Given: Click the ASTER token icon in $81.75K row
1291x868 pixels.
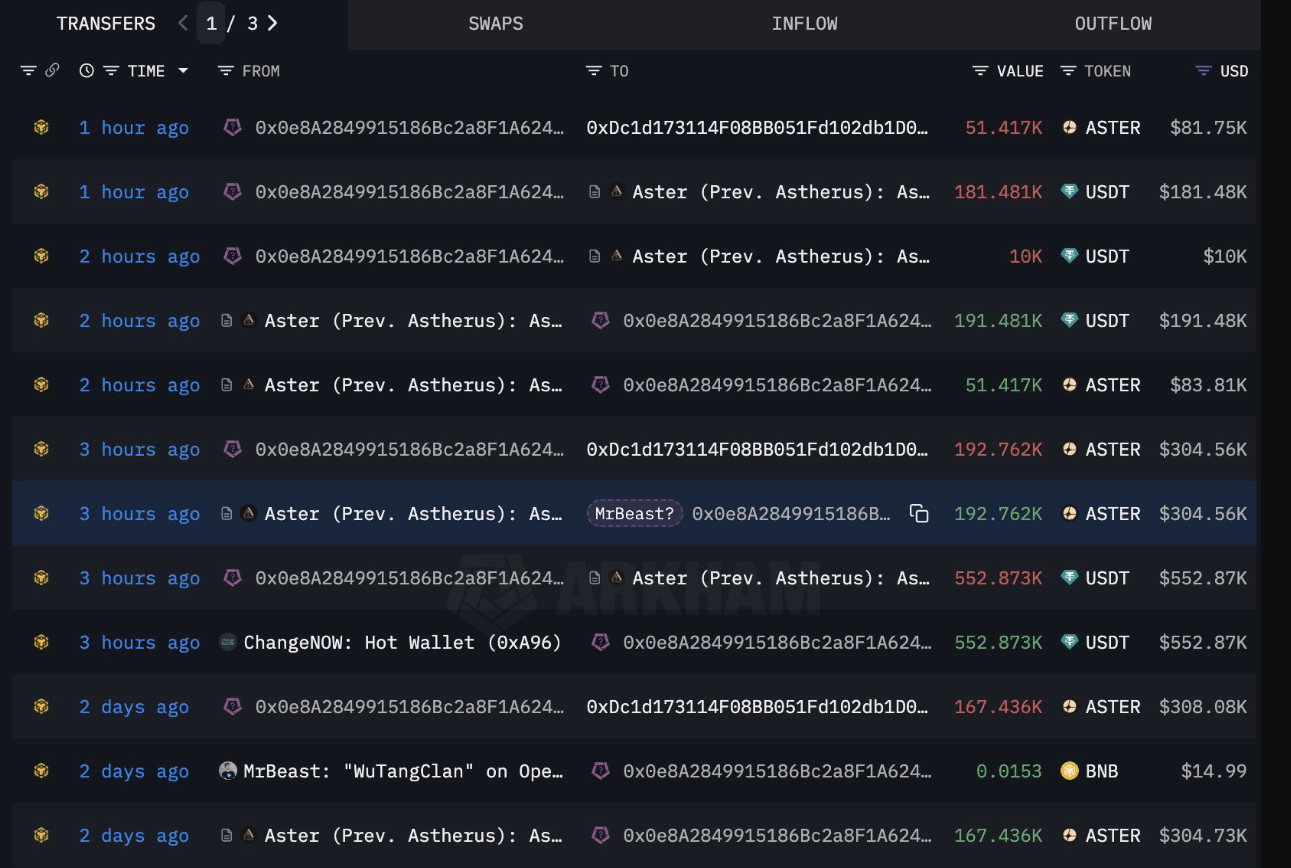Looking at the screenshot, I should point(1069,128).
